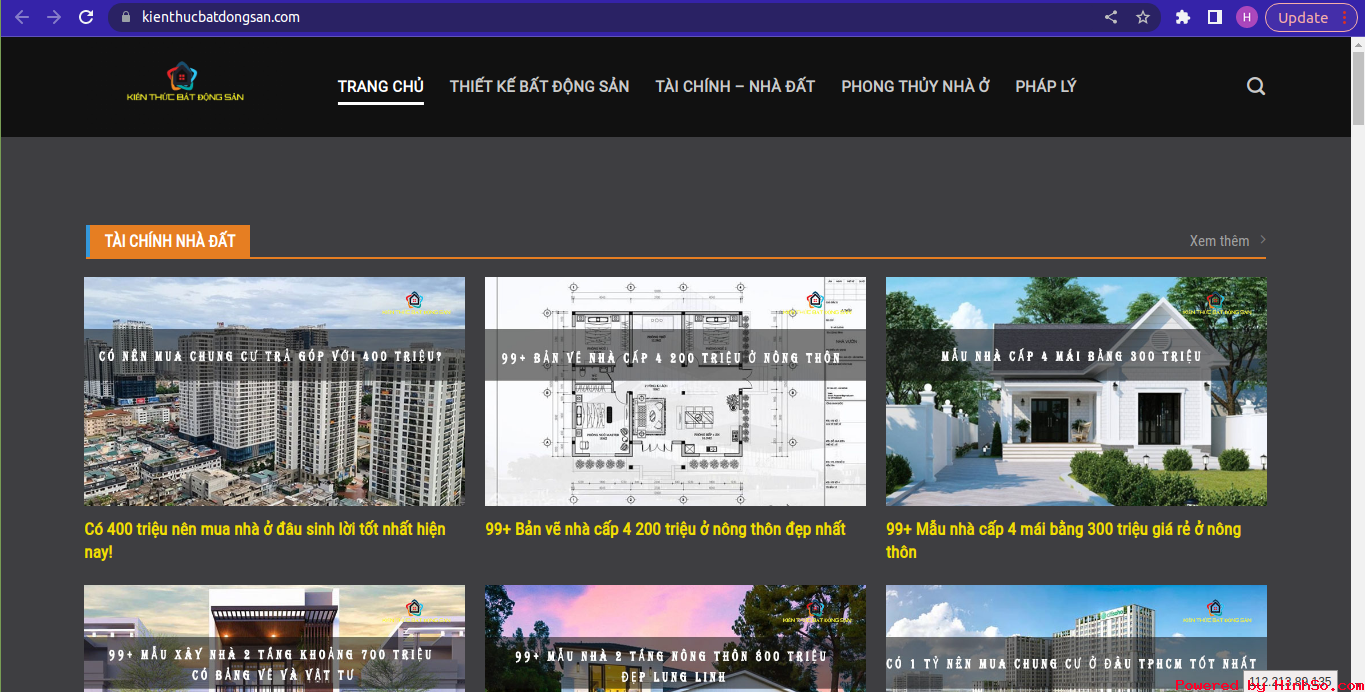Open article '99+ Bản vẽ nhà cấp 4 200 triệu'
This screenshot has width=1365, height=692.
point(665,529)
